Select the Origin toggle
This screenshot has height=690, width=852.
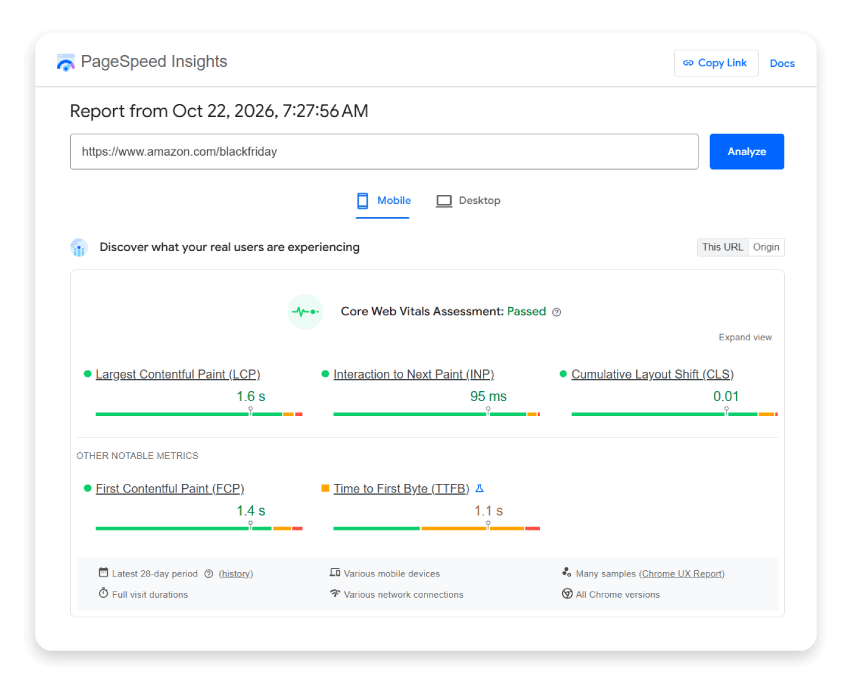click(766, 247)
